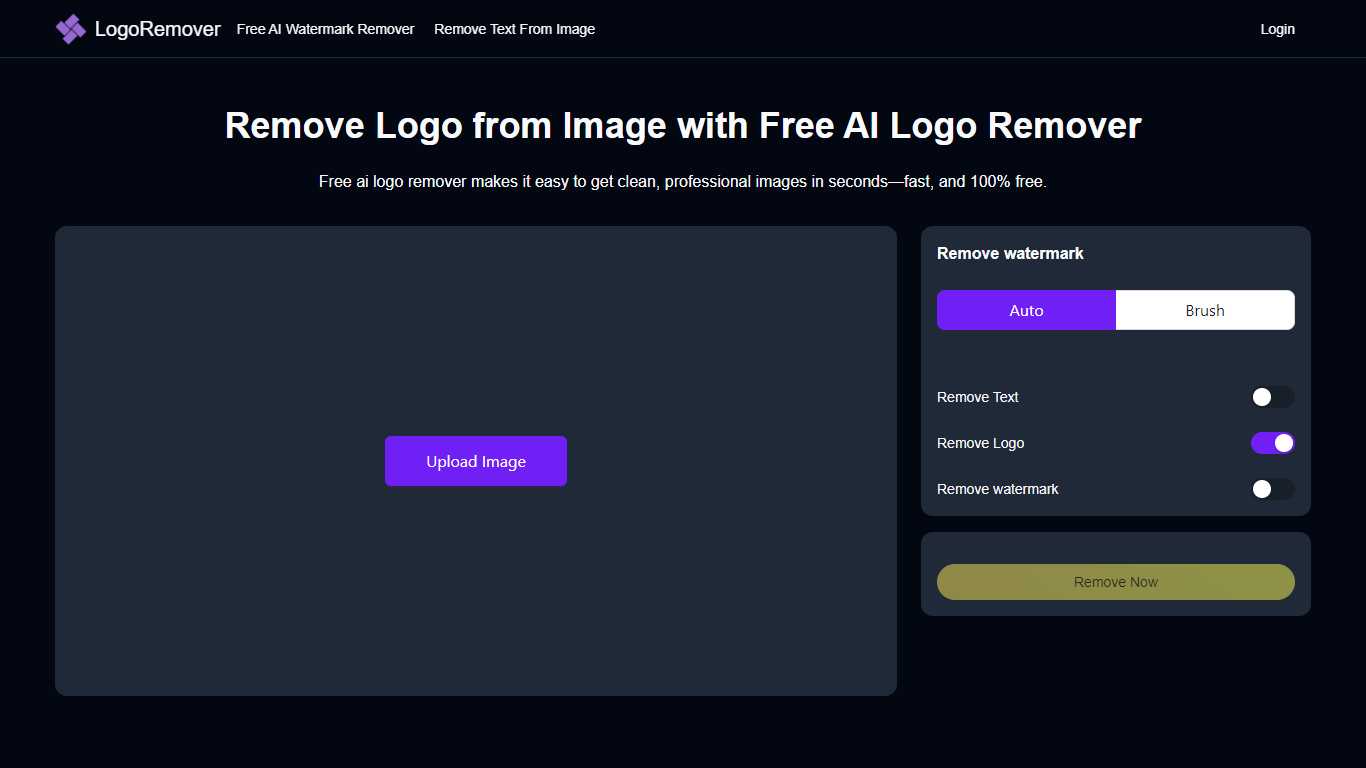Click the subtitle text under the headline
This screenshot has width=1366, height=768.
tap(683, 181)
